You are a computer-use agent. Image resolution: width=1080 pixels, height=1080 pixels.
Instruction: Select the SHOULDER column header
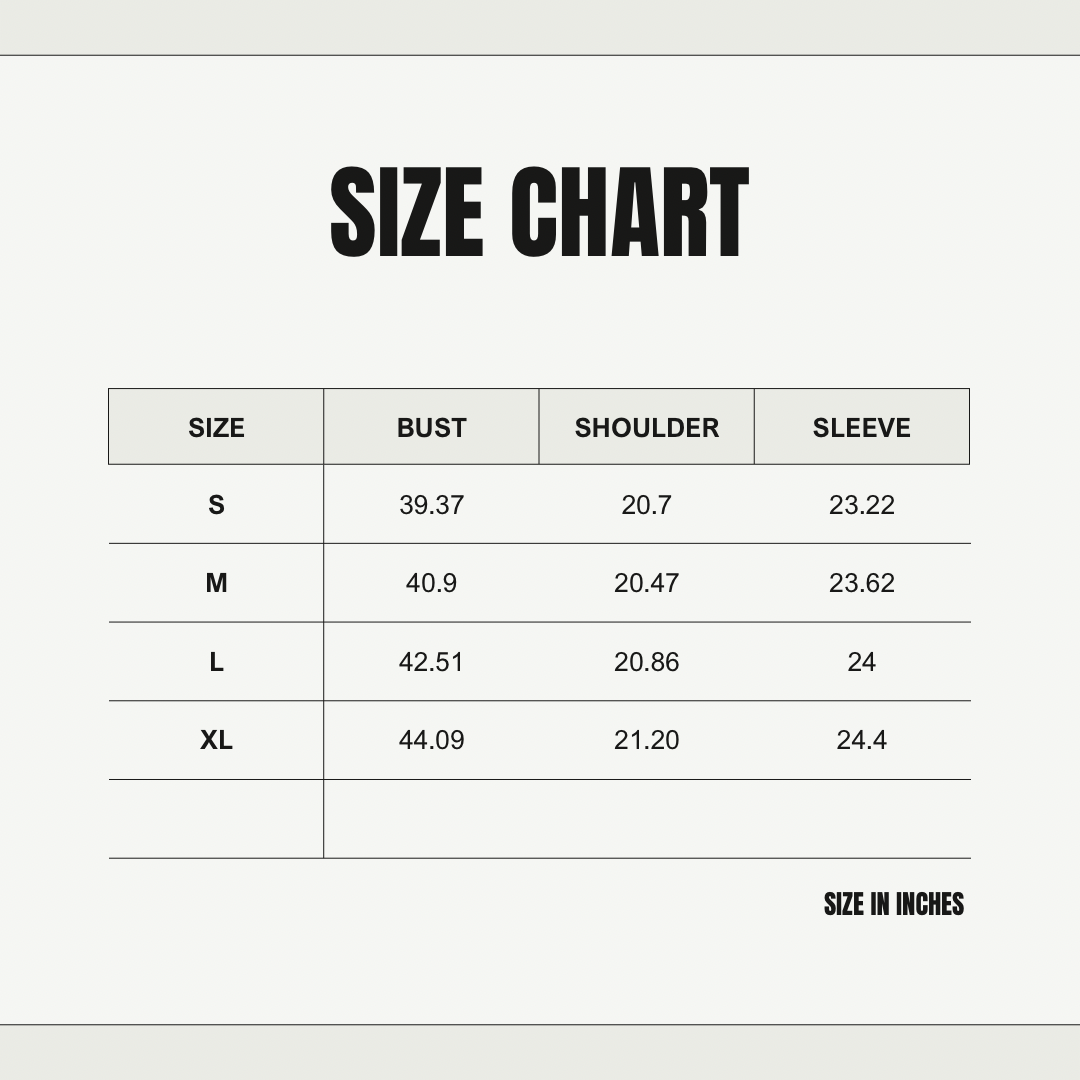646,427
